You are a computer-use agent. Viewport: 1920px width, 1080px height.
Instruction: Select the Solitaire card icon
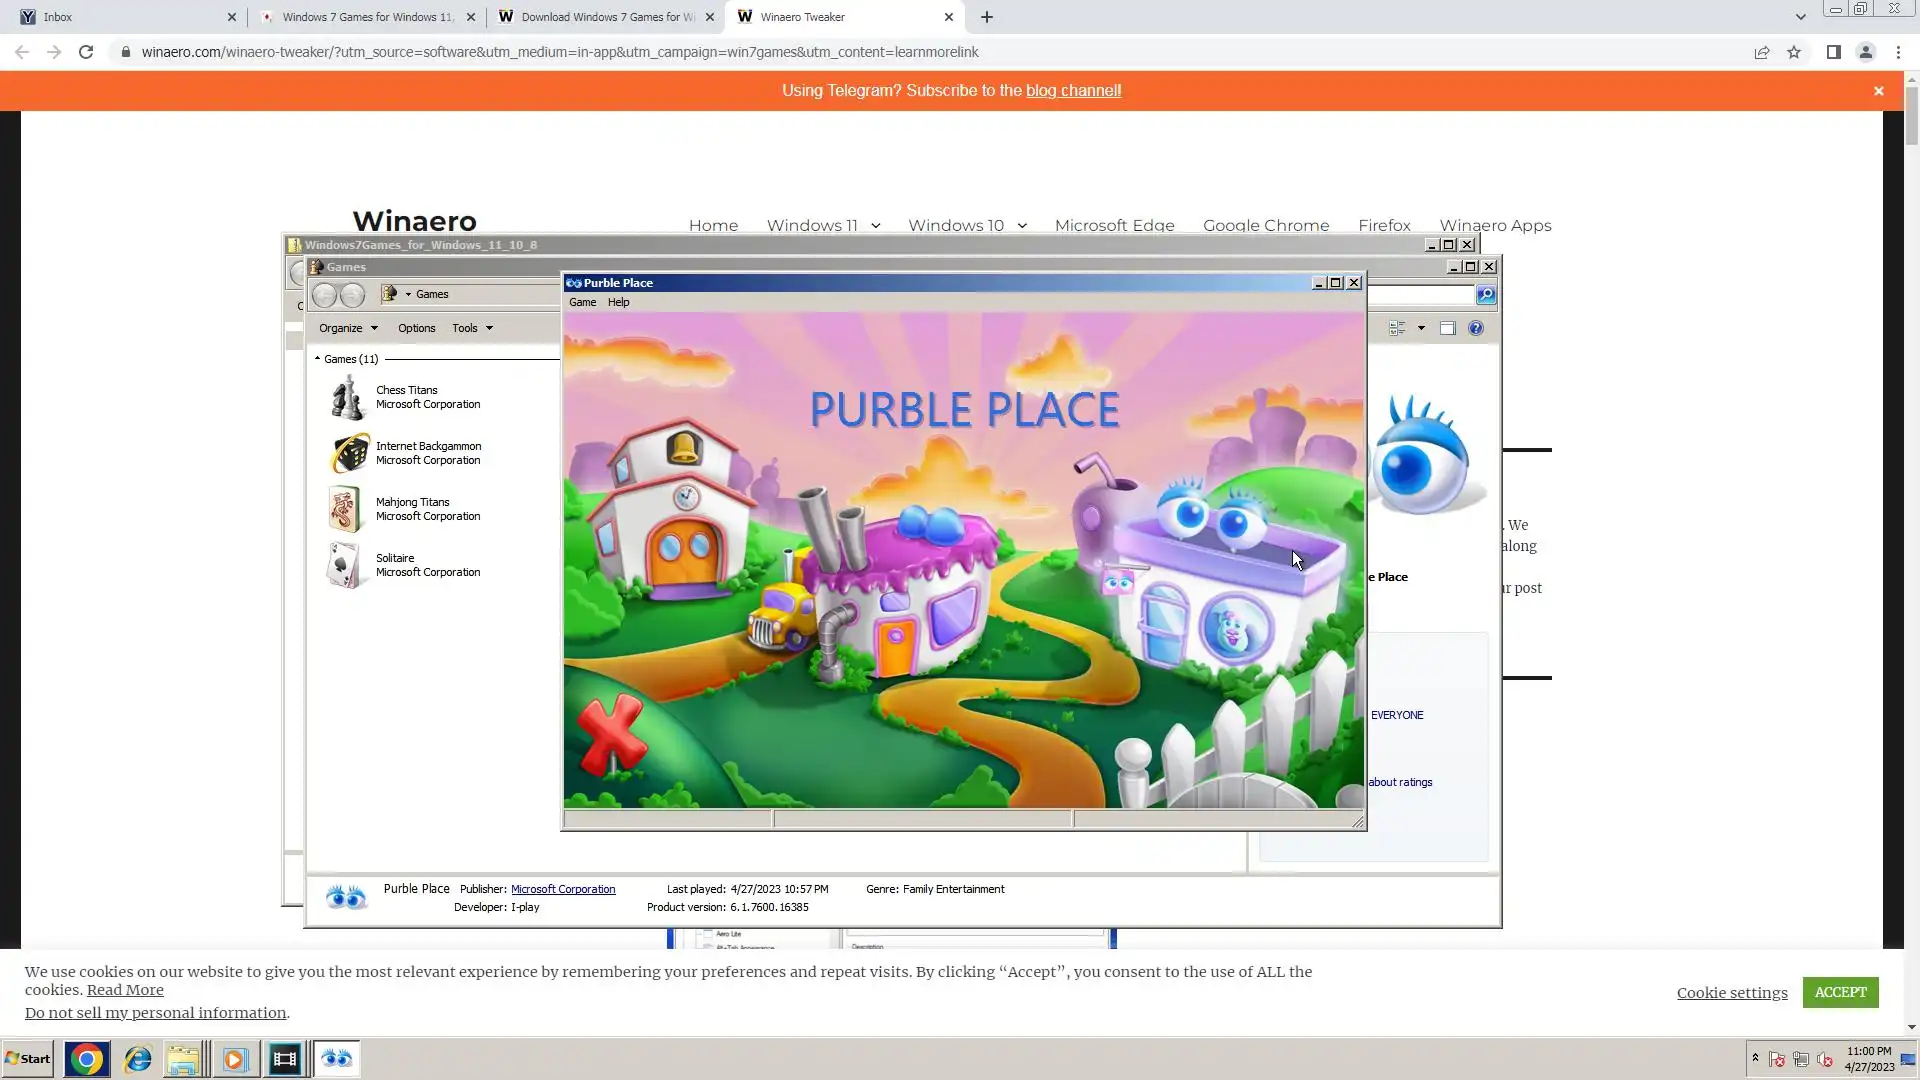click(343, 565)
